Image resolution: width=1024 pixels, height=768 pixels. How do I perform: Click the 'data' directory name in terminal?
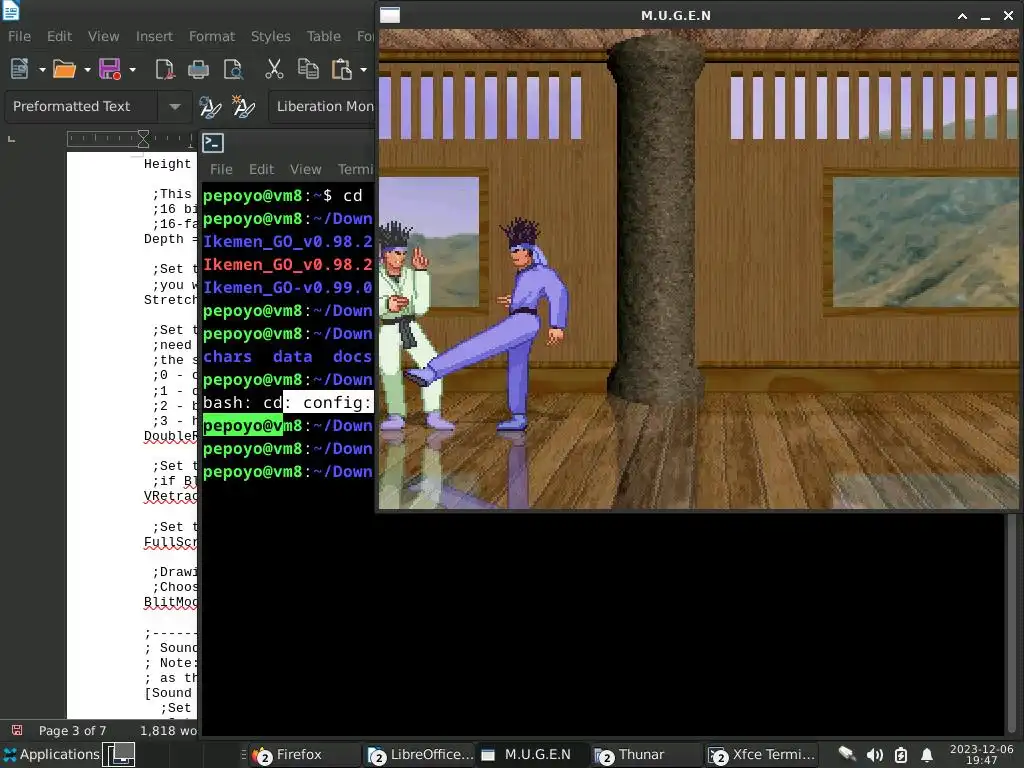point(293,357)
